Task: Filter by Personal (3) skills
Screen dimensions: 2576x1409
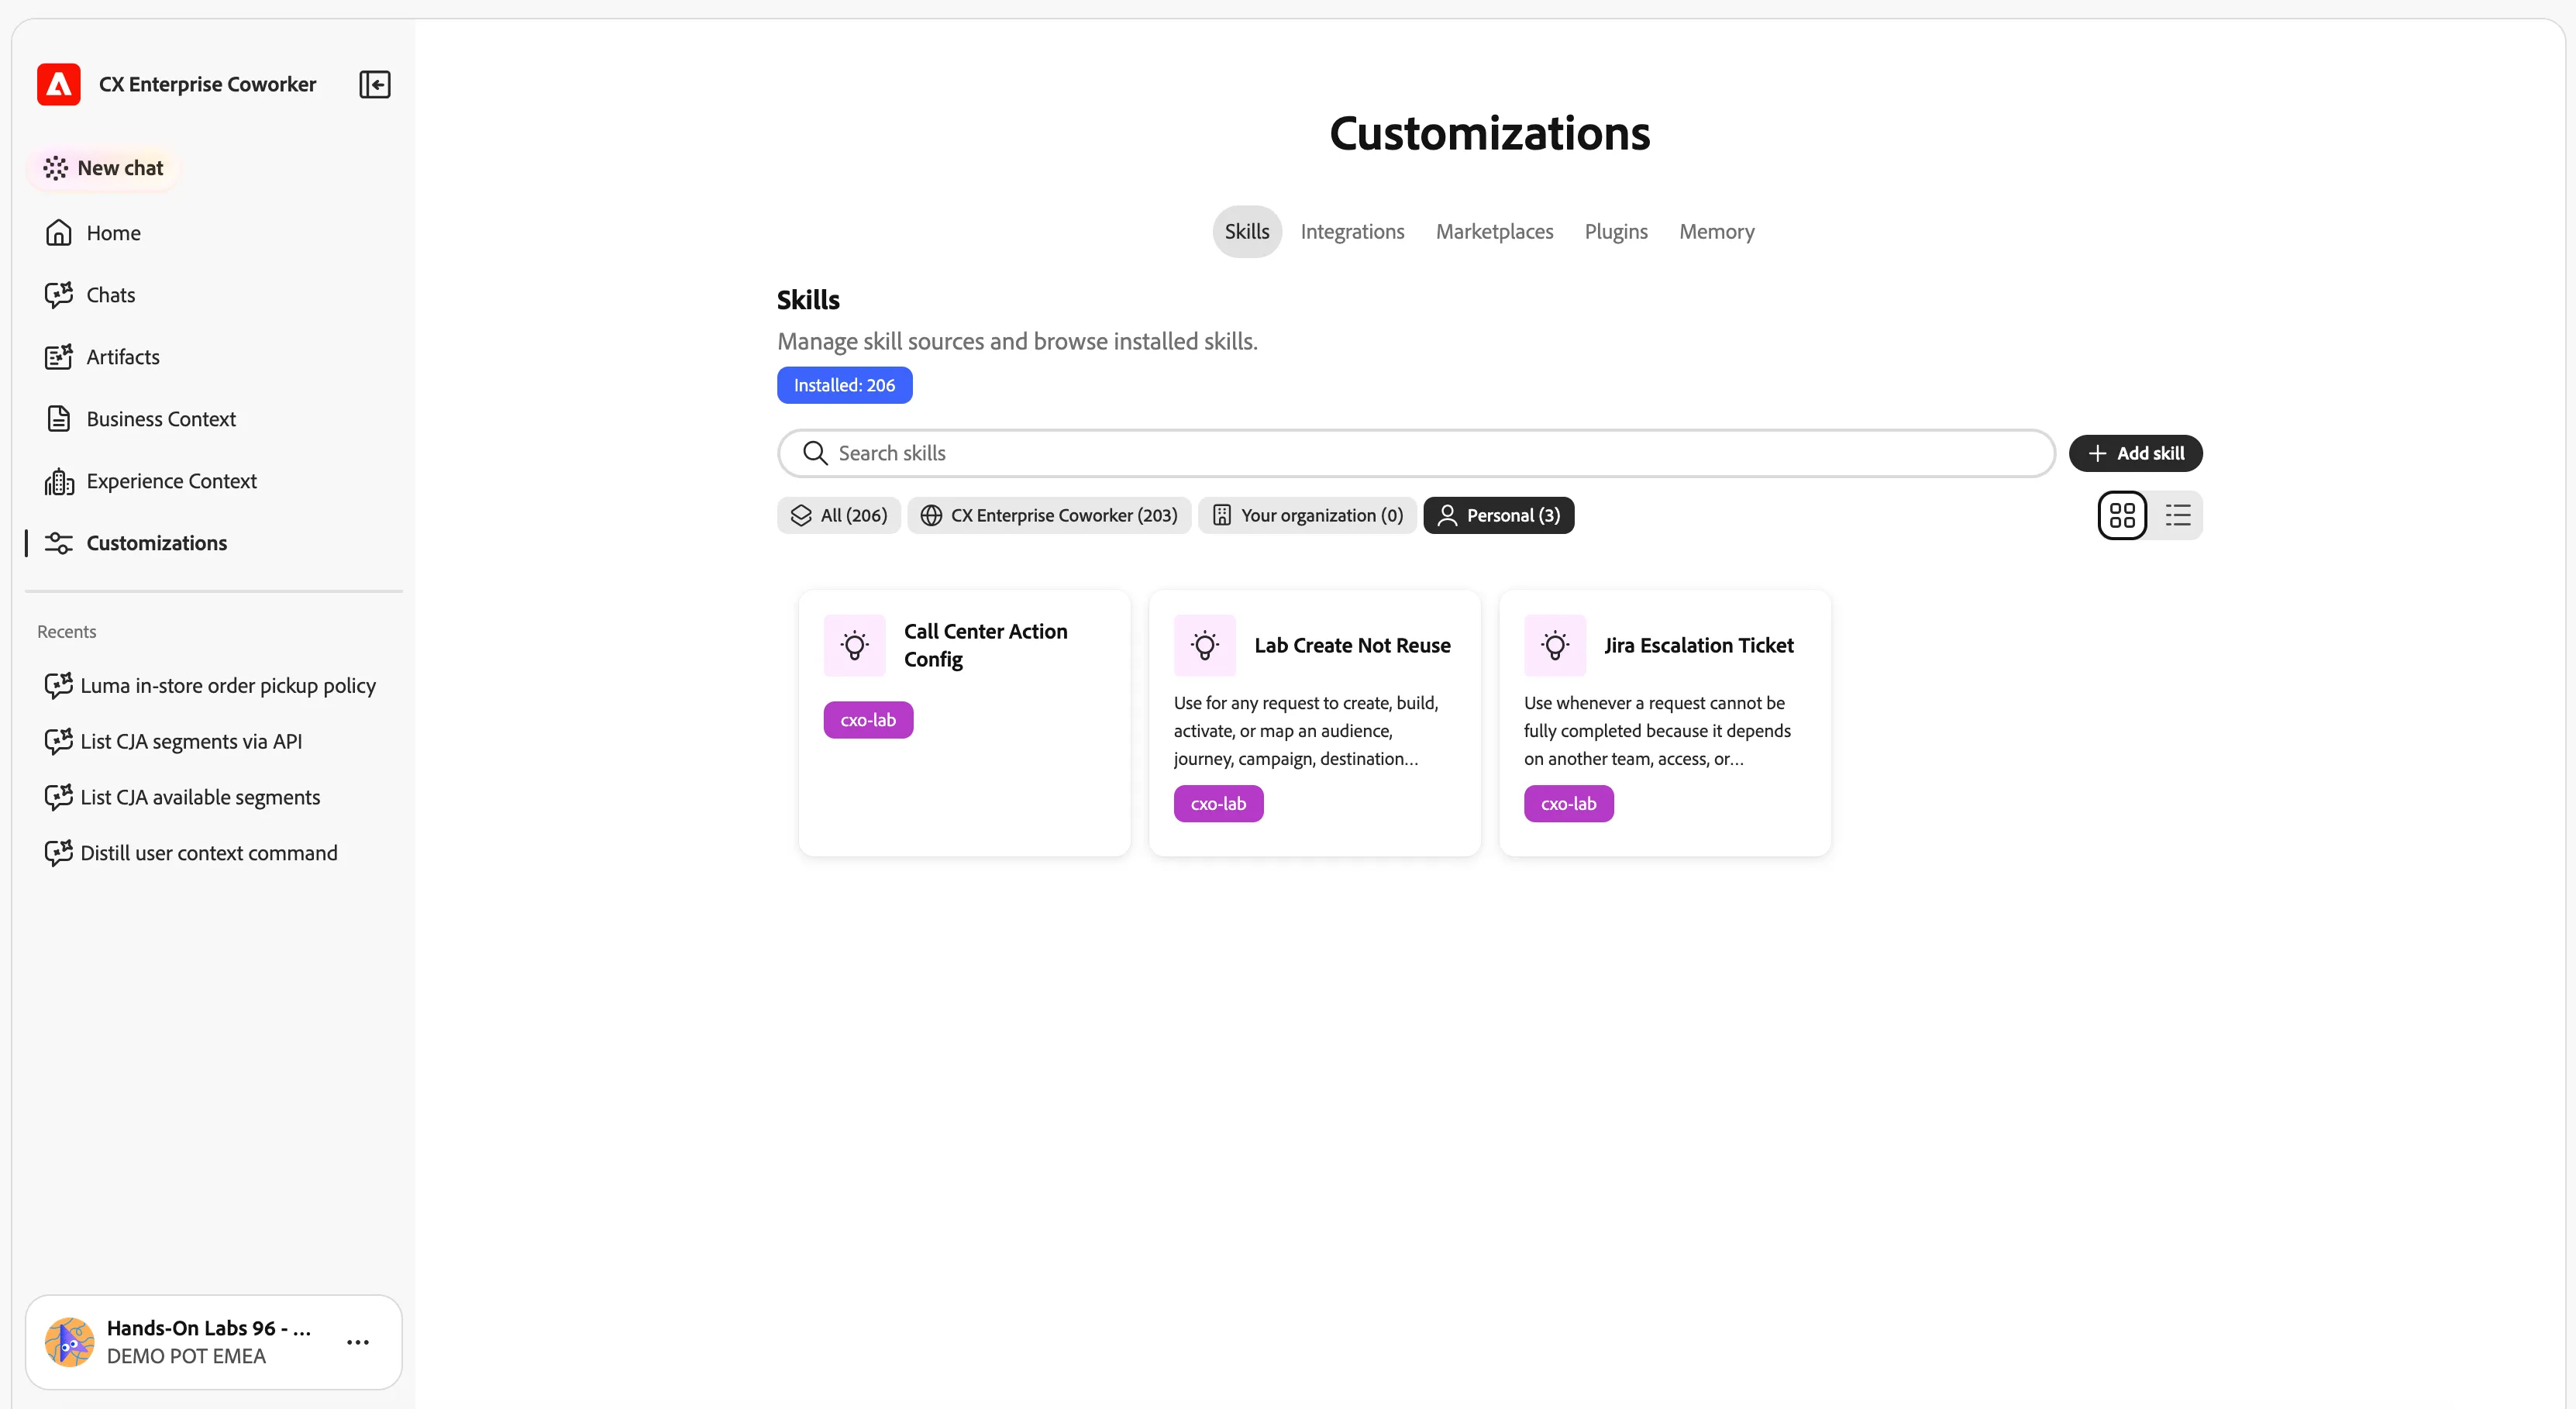Action: click(x=1498, y=516)
